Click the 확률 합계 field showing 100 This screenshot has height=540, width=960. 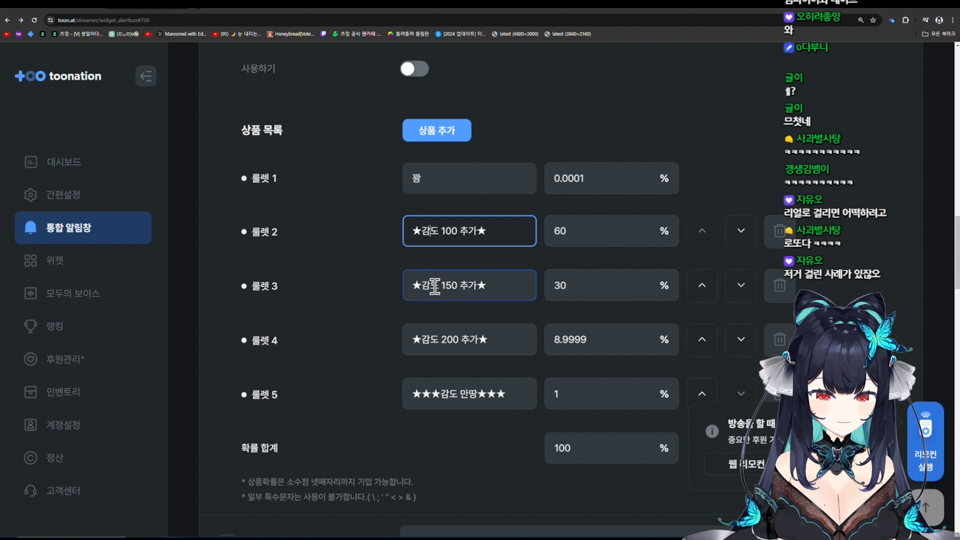pos(611,448)
